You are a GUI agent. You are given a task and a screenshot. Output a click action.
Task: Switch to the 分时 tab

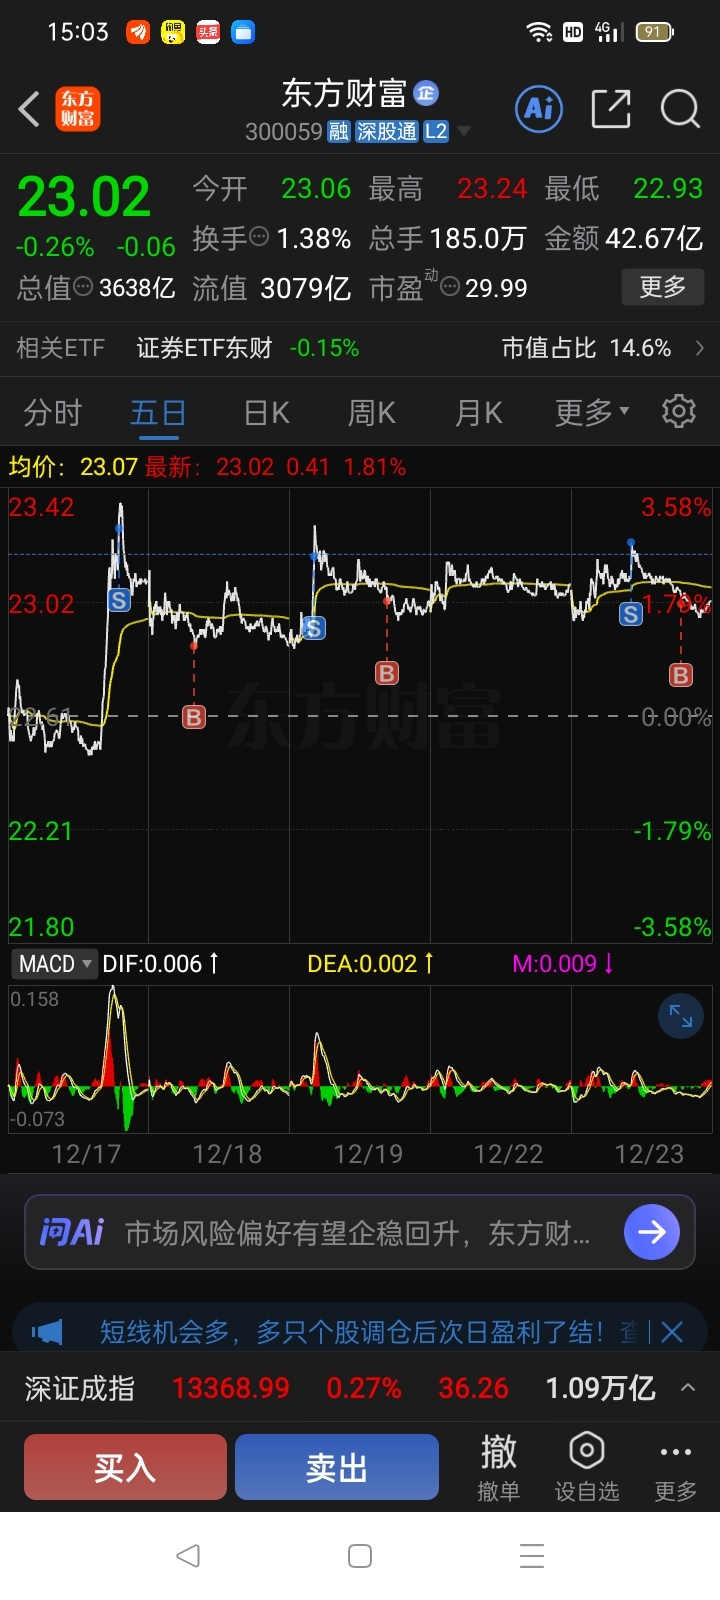click(52, 412)
